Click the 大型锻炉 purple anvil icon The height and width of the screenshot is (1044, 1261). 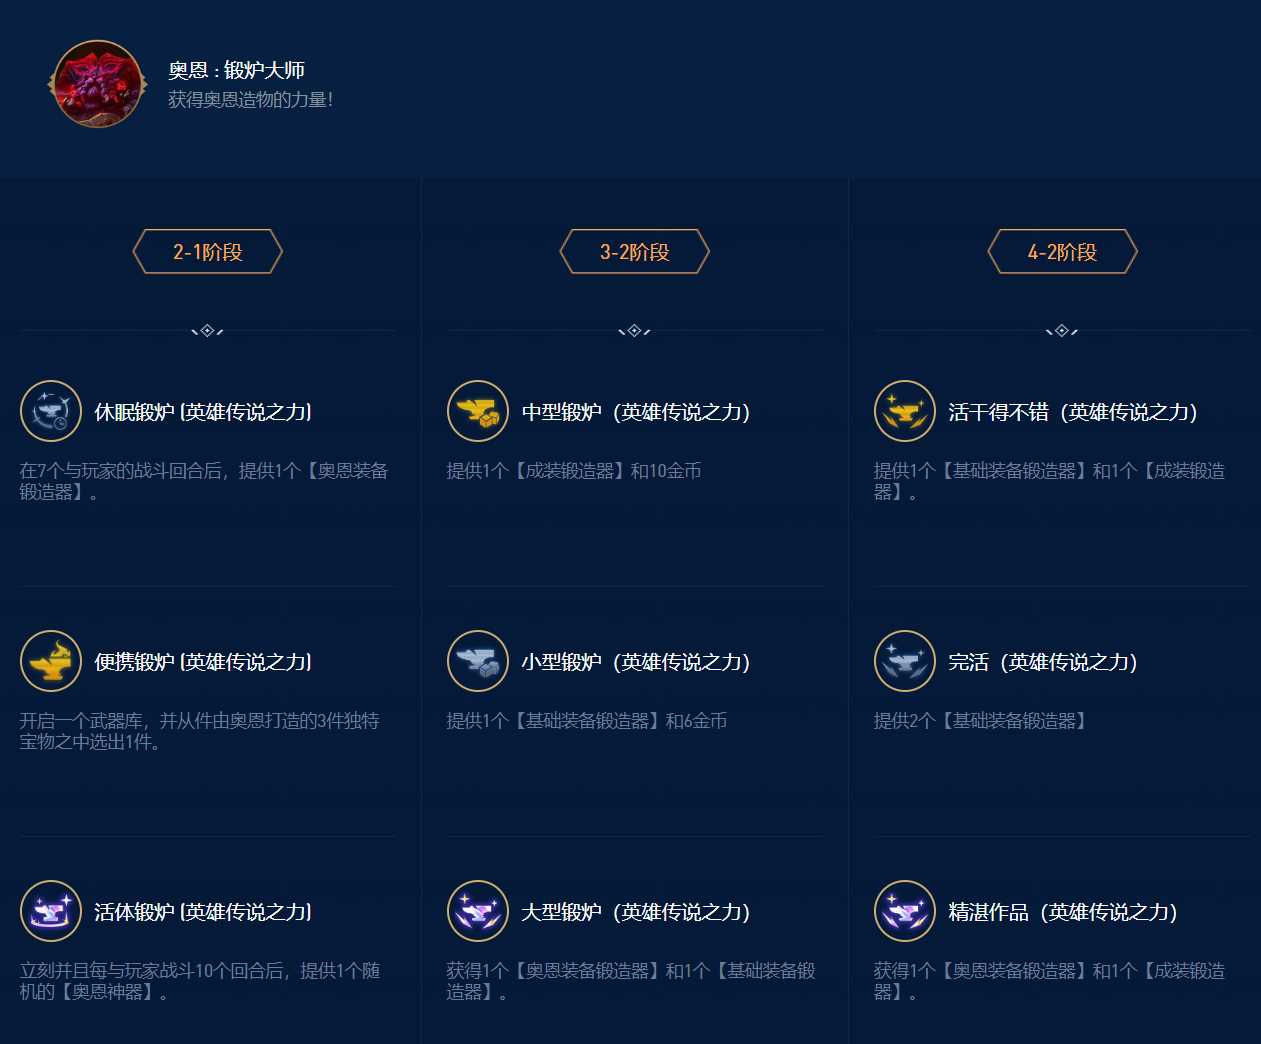point(478,911)
